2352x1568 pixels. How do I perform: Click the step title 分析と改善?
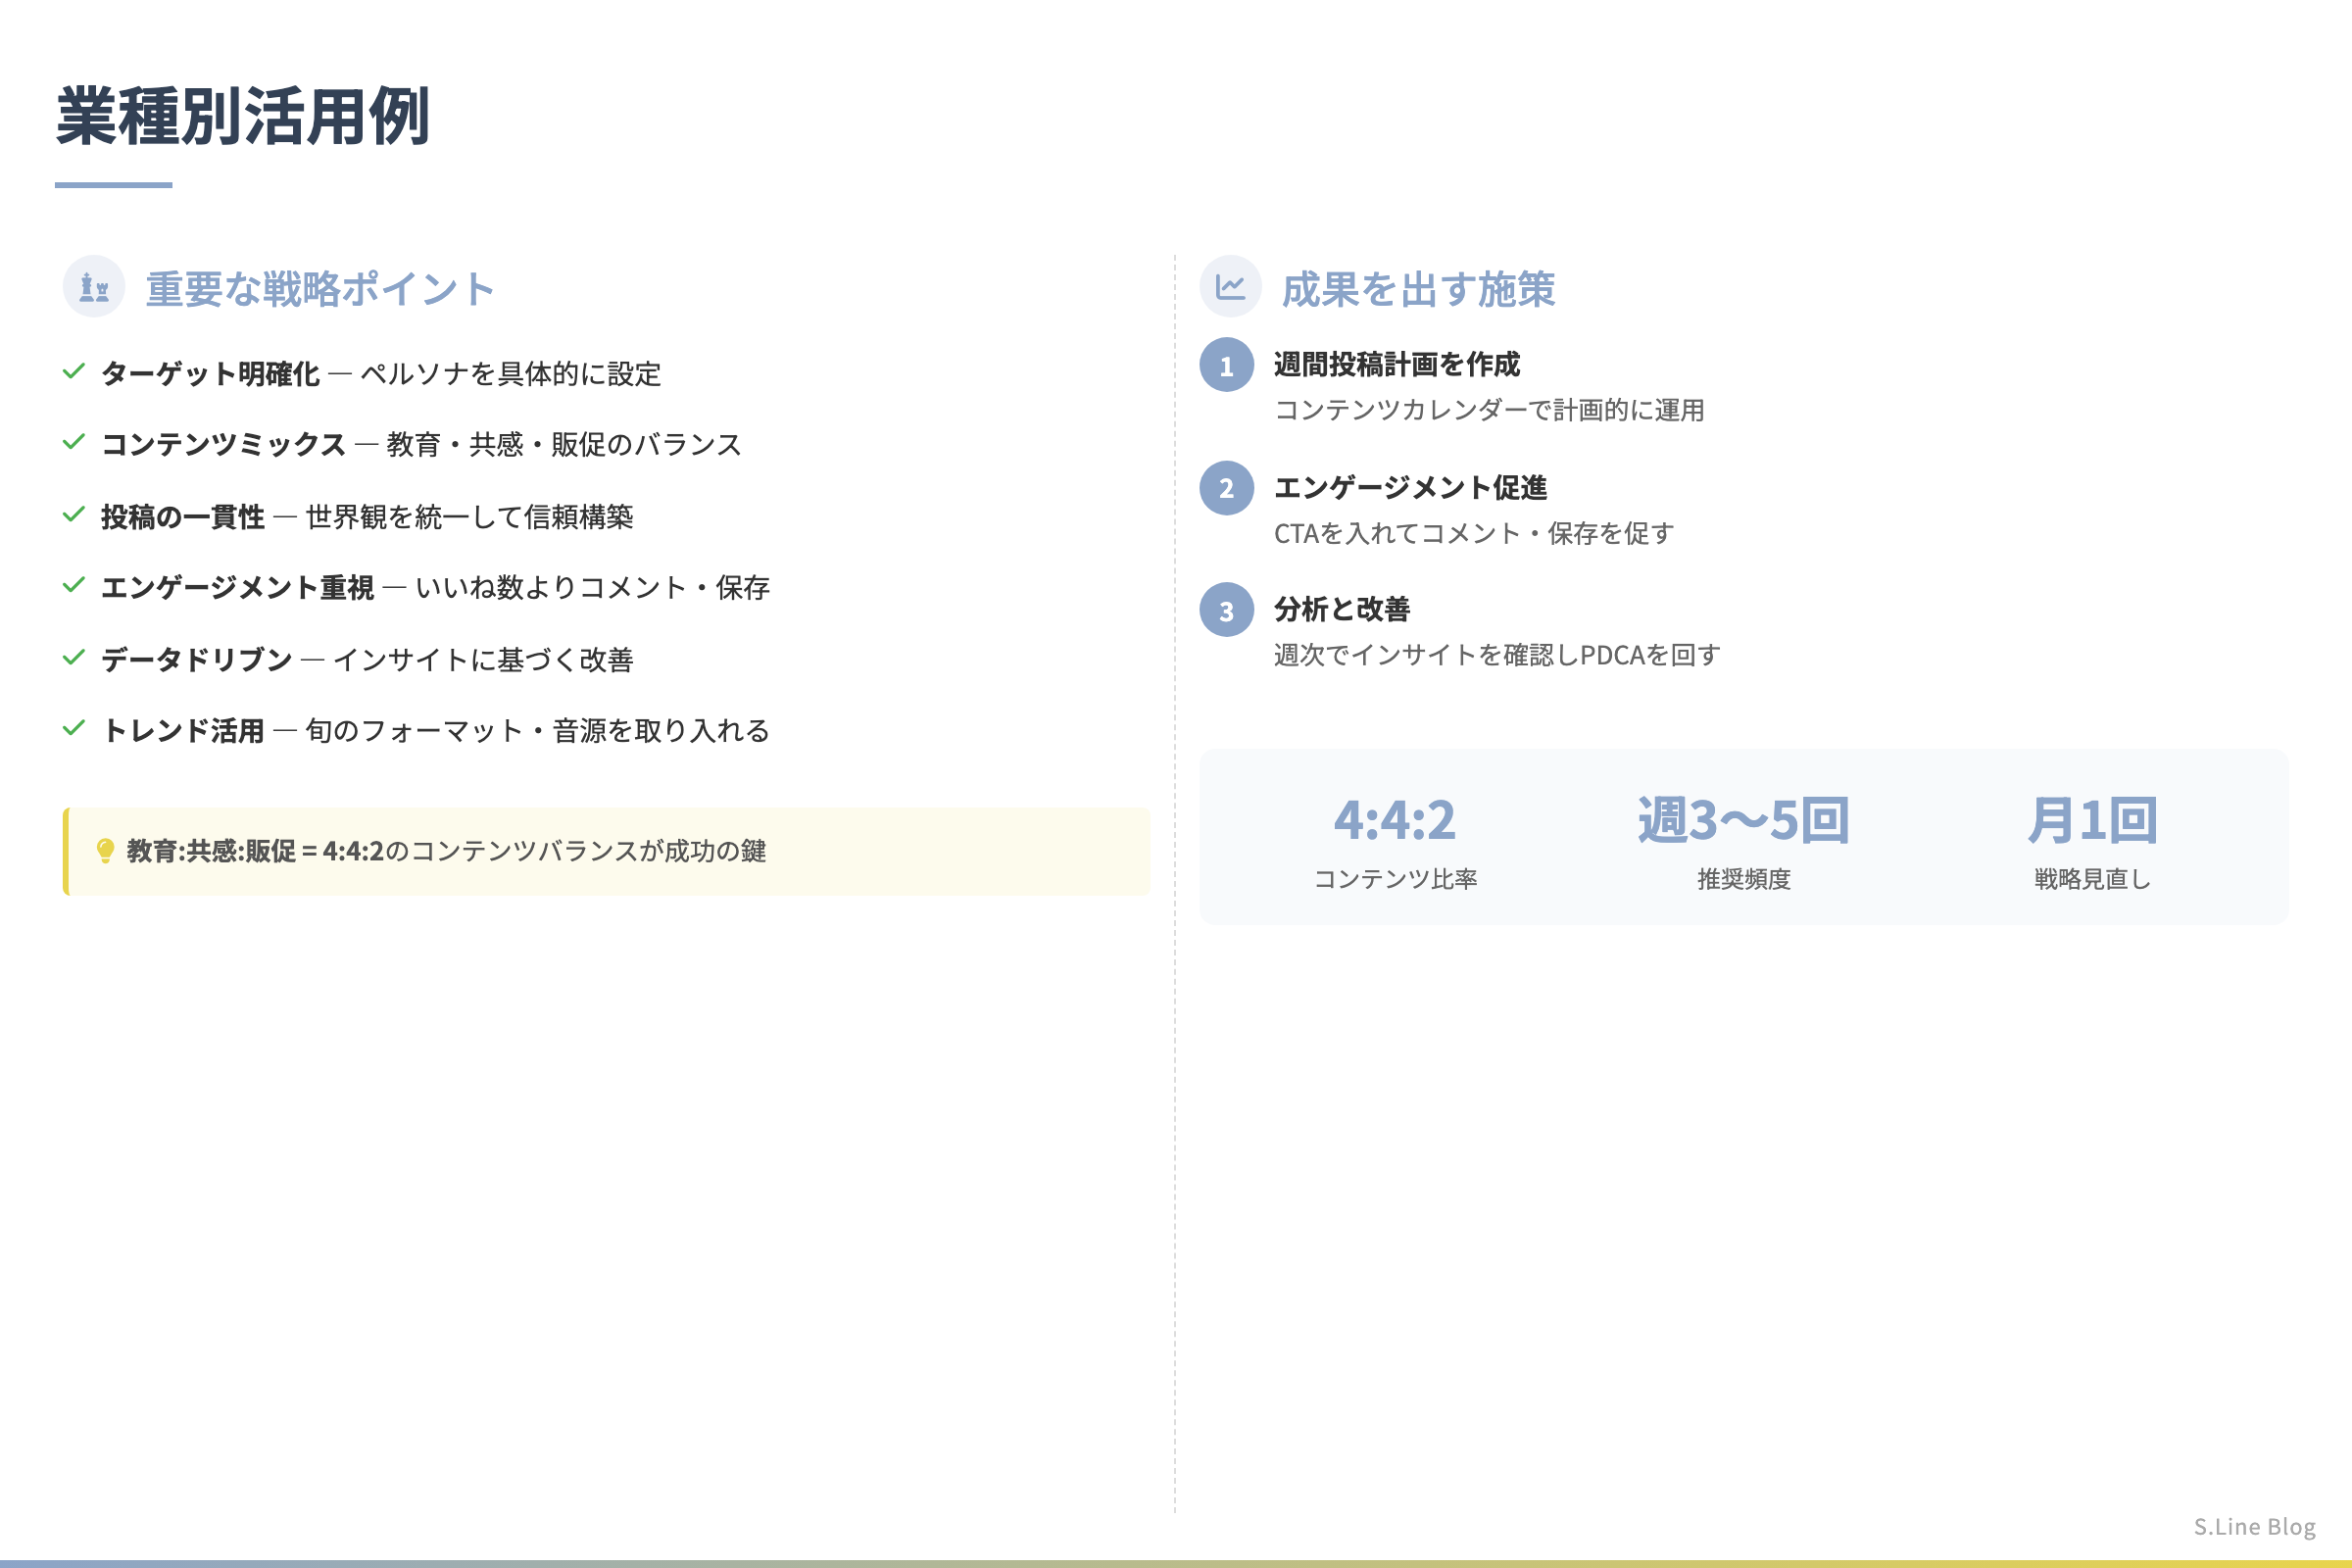point(1342,610)
